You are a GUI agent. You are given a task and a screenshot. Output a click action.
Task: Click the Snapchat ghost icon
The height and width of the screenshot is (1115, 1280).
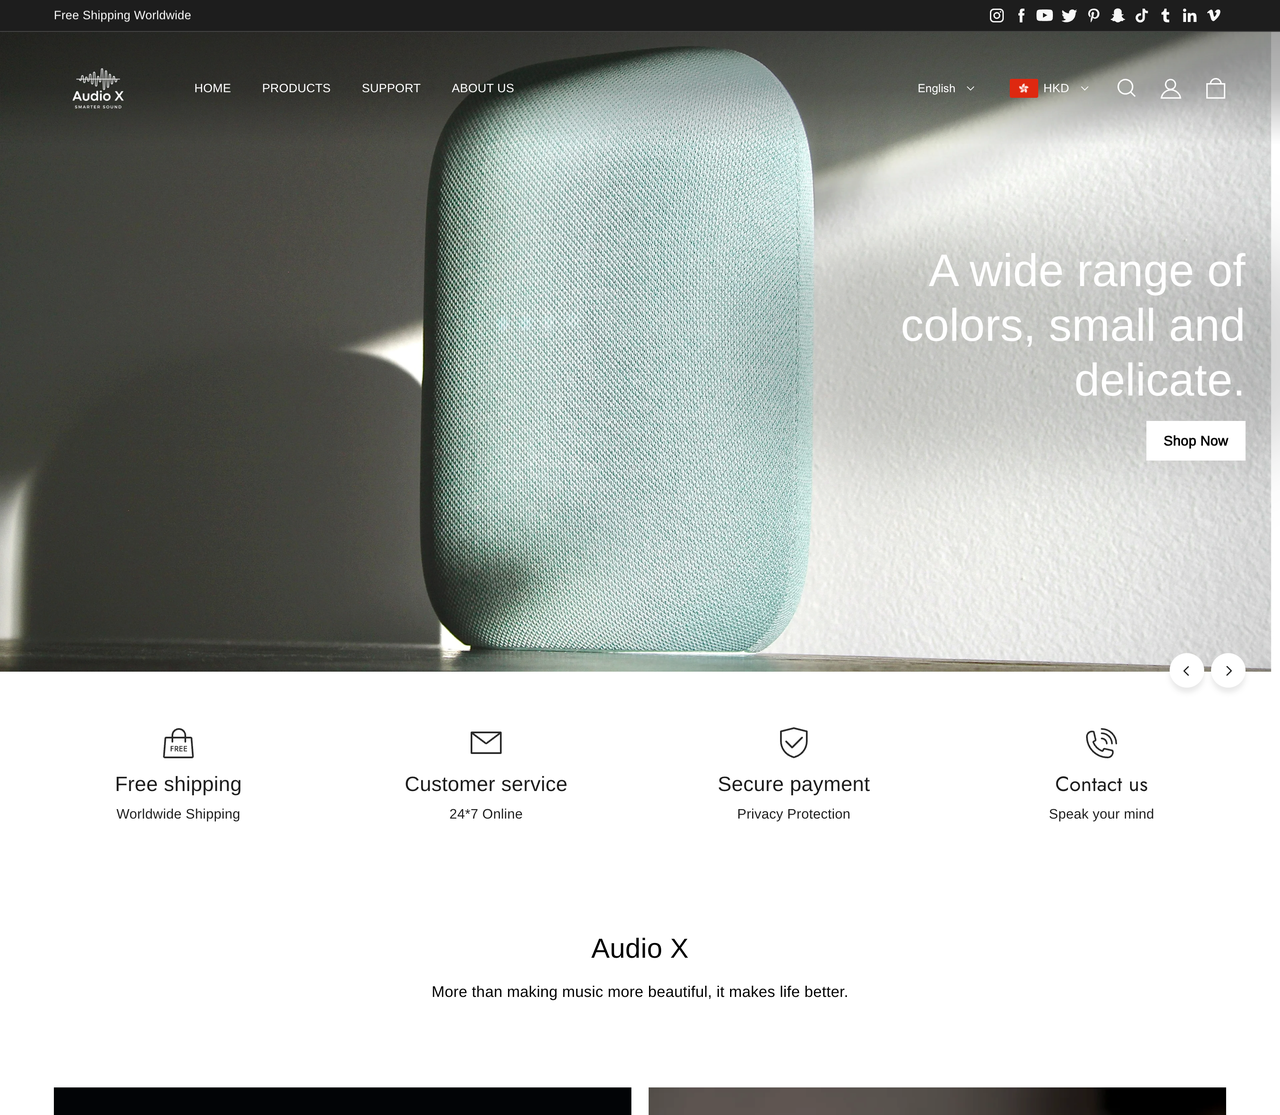(1117, 15)
